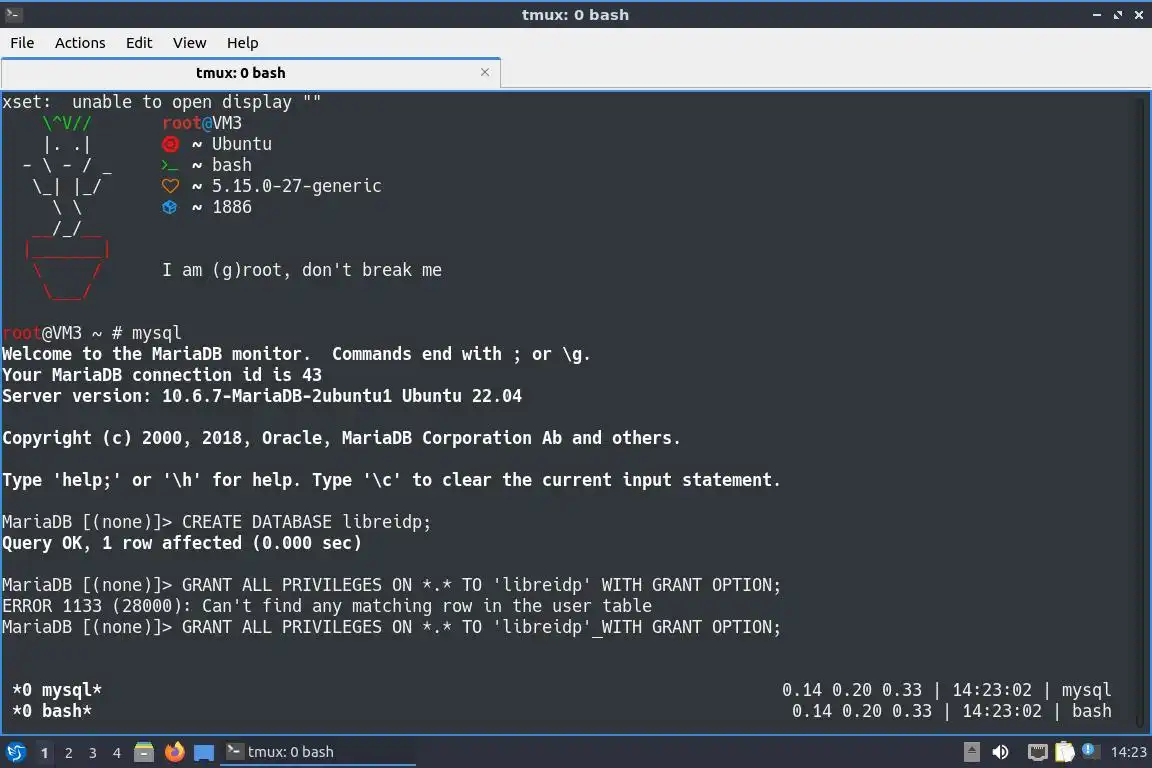Viewport: 1152px width, 768px height.
Task: Open the Edit menu
Action: click(139, 43)
